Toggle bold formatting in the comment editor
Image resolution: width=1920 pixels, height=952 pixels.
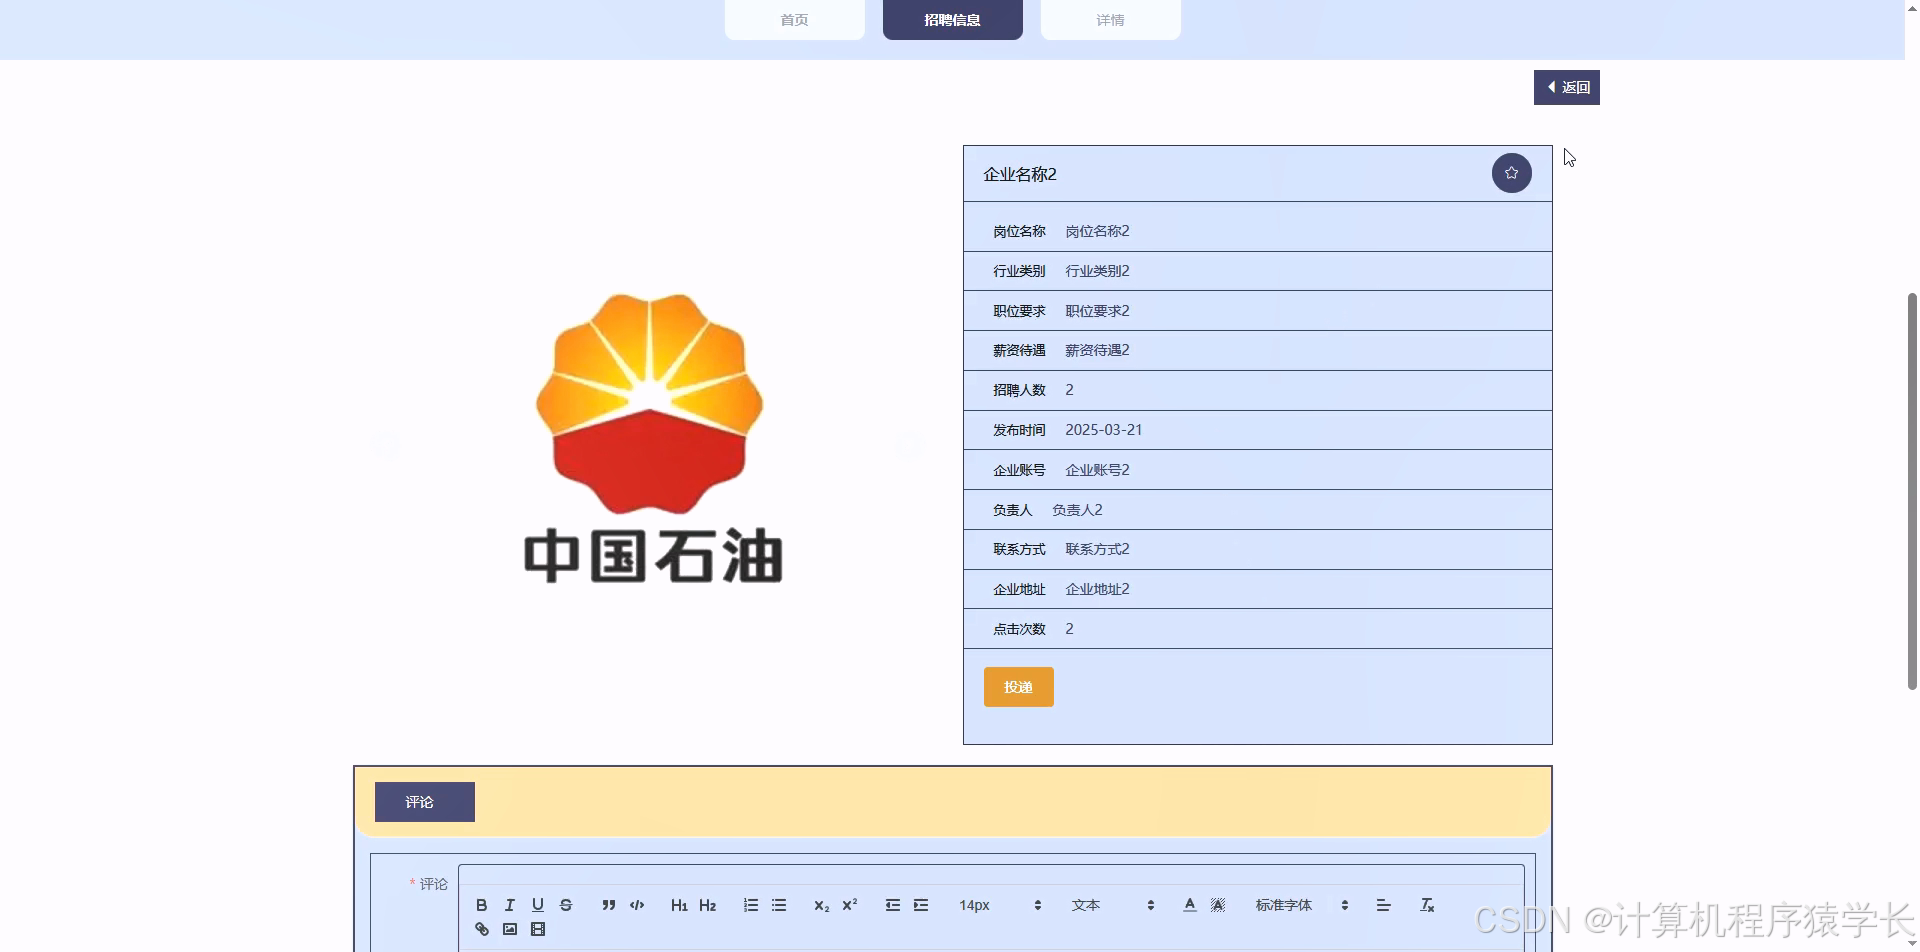481,905
